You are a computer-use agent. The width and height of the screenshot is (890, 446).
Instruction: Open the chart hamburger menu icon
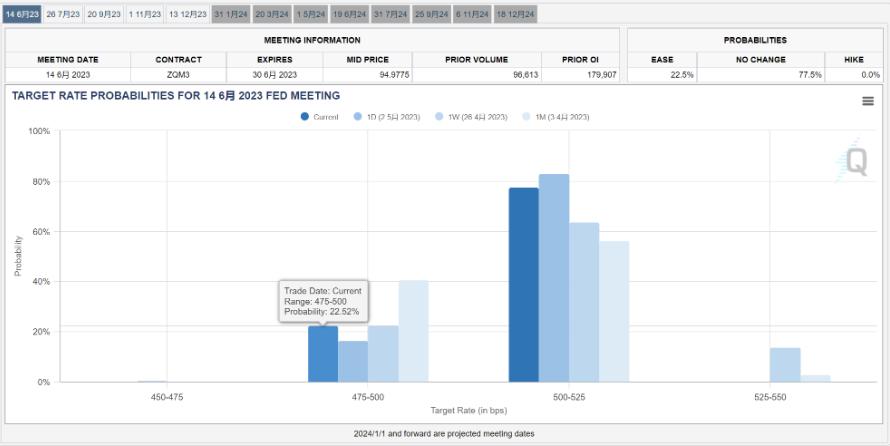[867, 101]
